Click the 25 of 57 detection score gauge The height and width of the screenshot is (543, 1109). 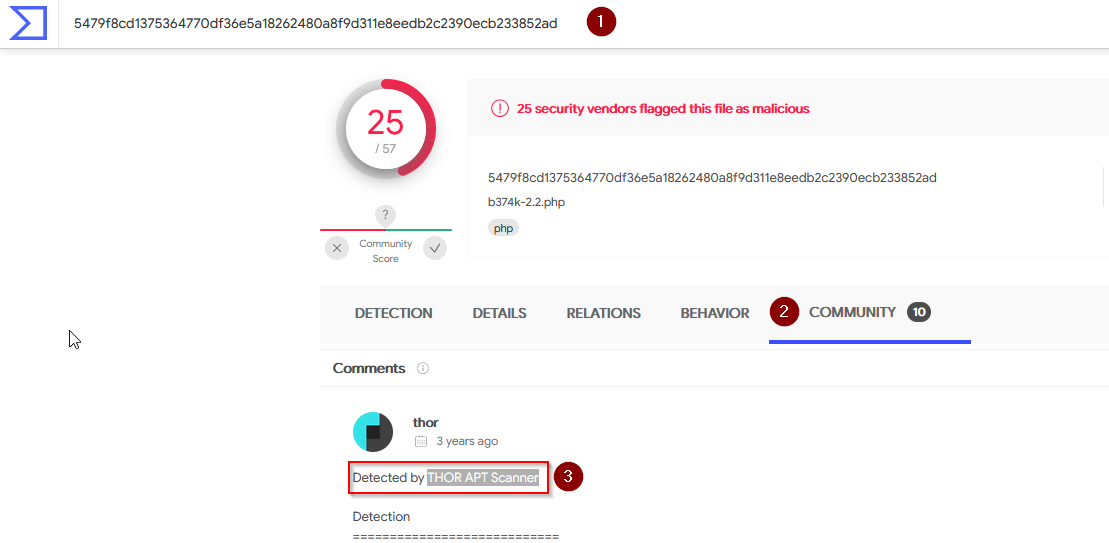tap(385, 128)
